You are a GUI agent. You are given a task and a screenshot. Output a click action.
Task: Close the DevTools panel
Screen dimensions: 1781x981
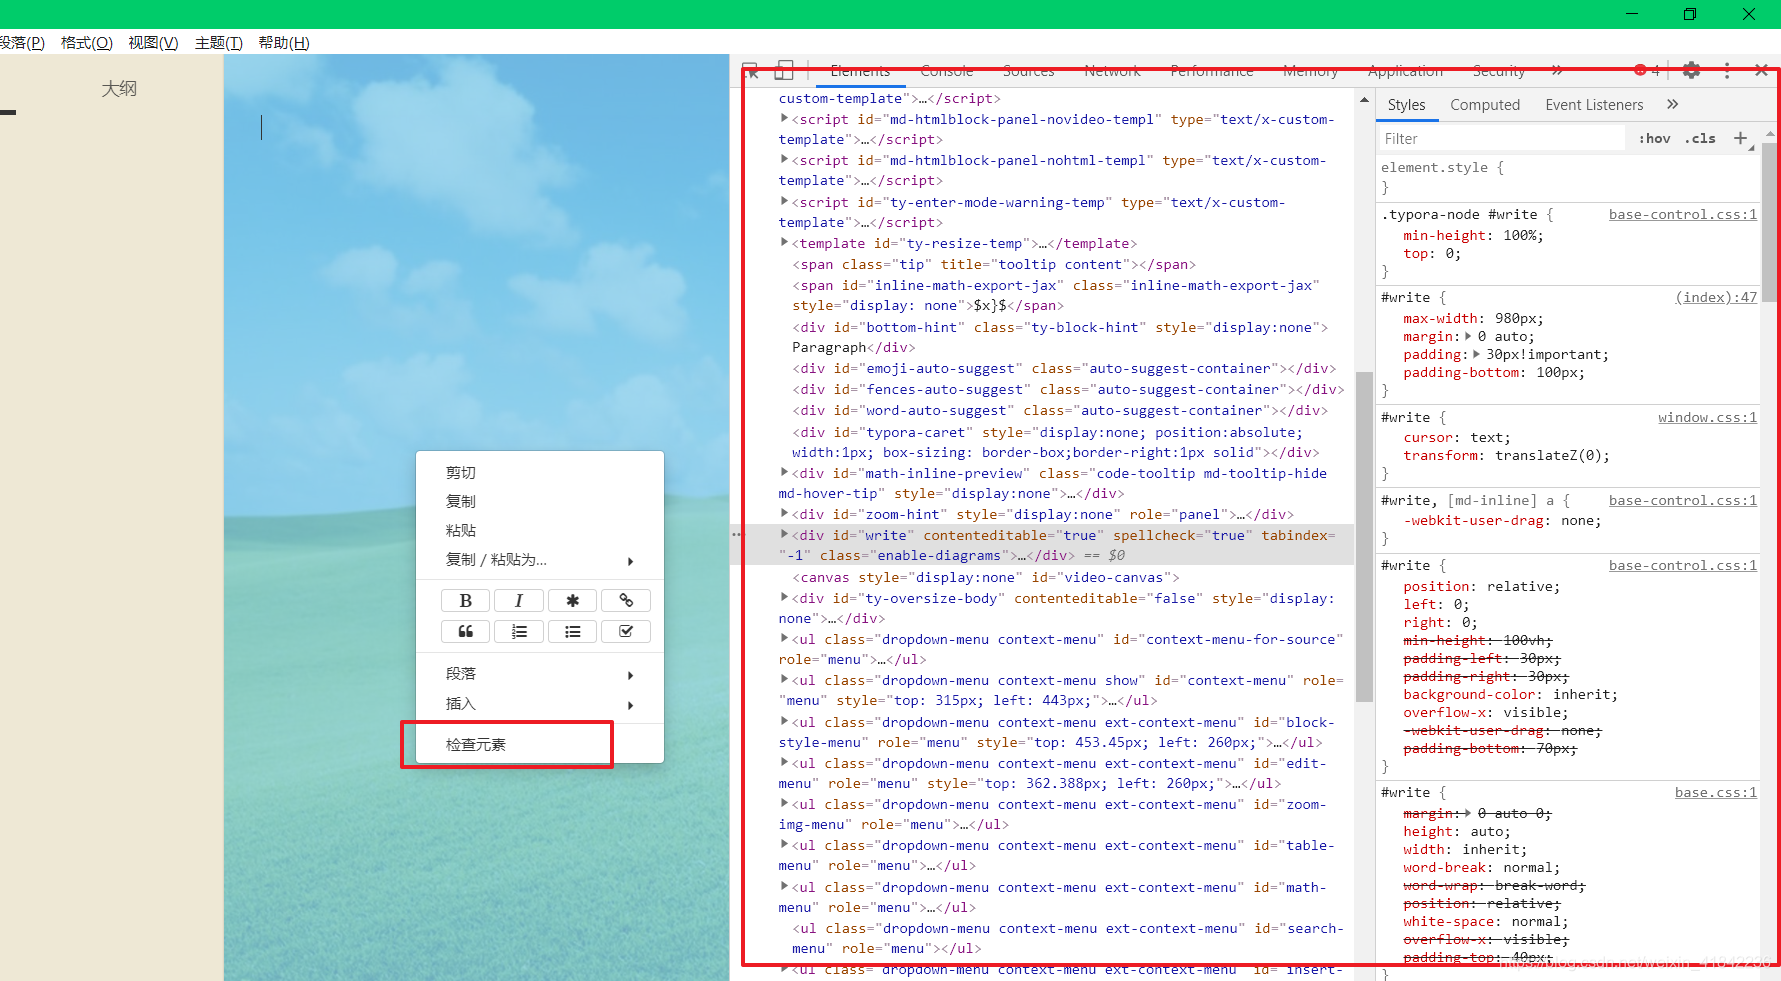(x=1761, y=70)
